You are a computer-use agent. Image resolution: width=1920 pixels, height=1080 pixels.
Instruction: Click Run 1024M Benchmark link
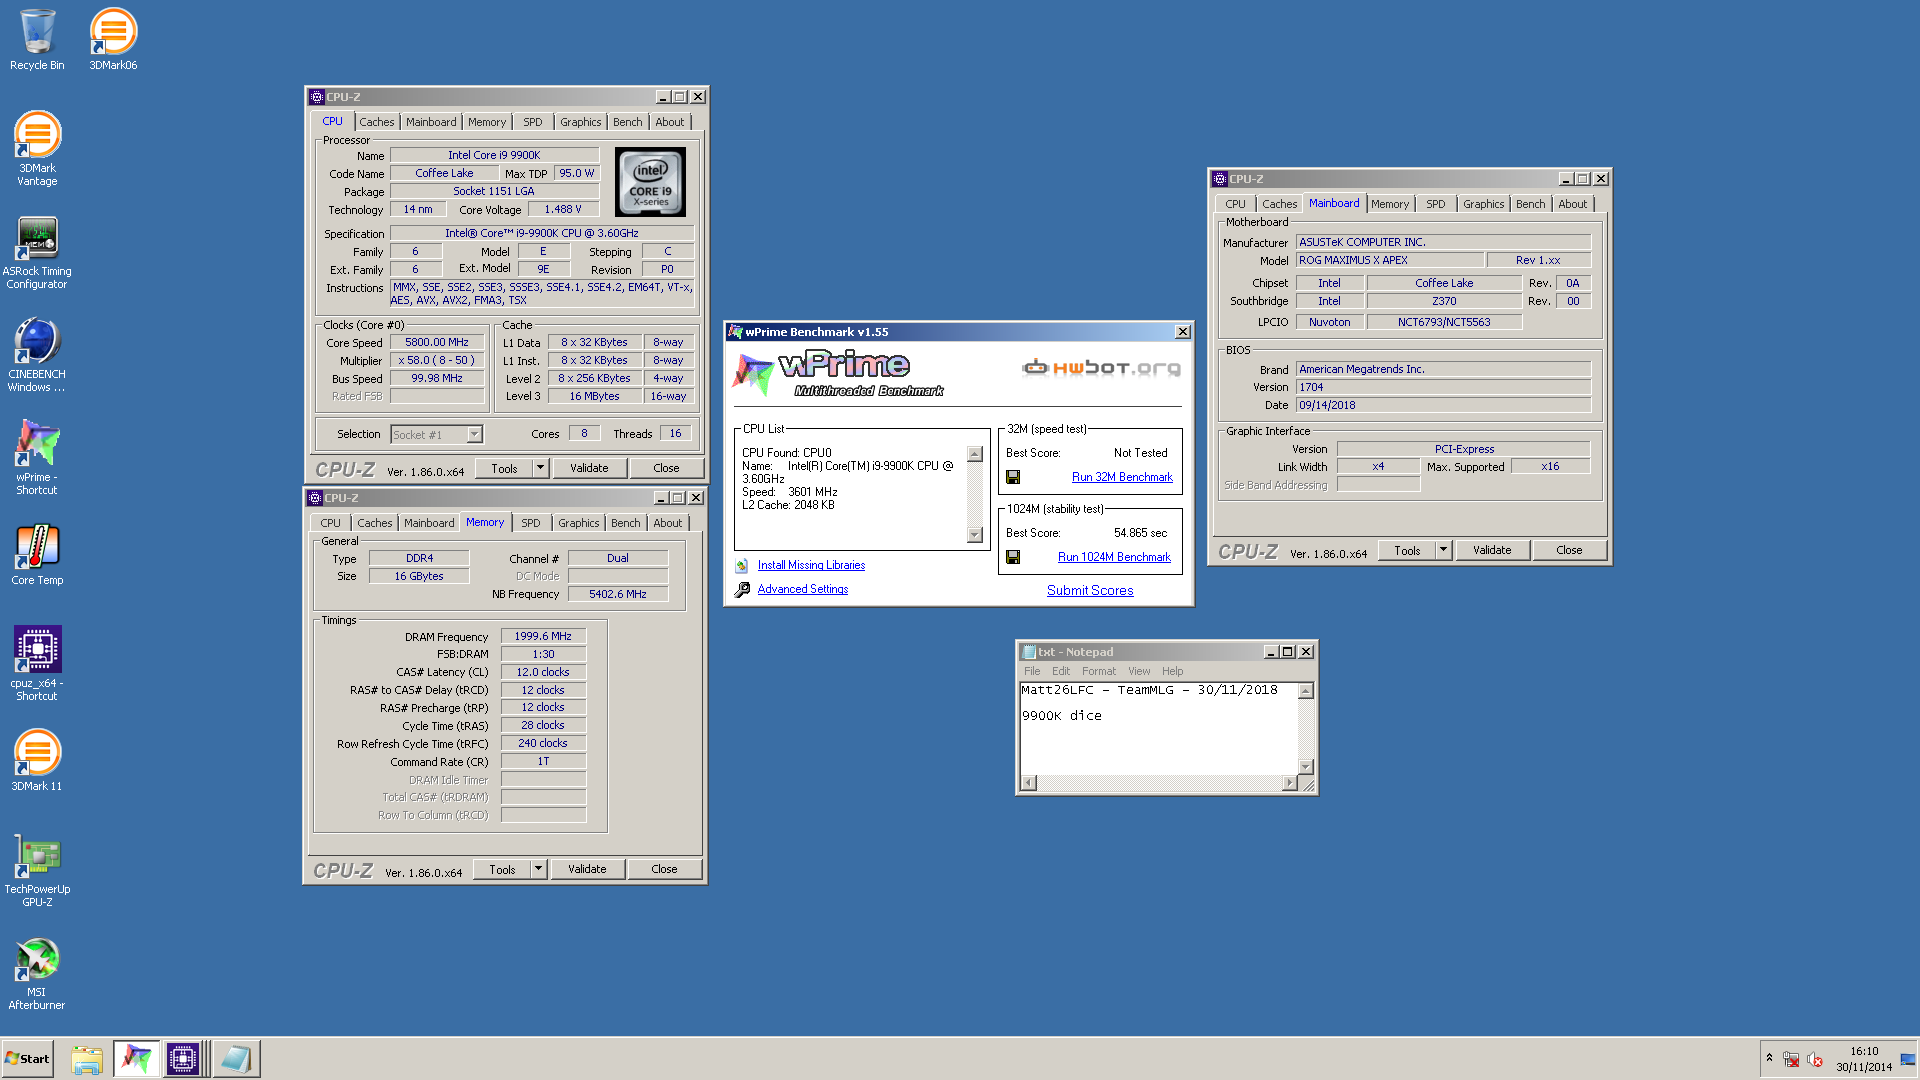(x=1114, y=557)
